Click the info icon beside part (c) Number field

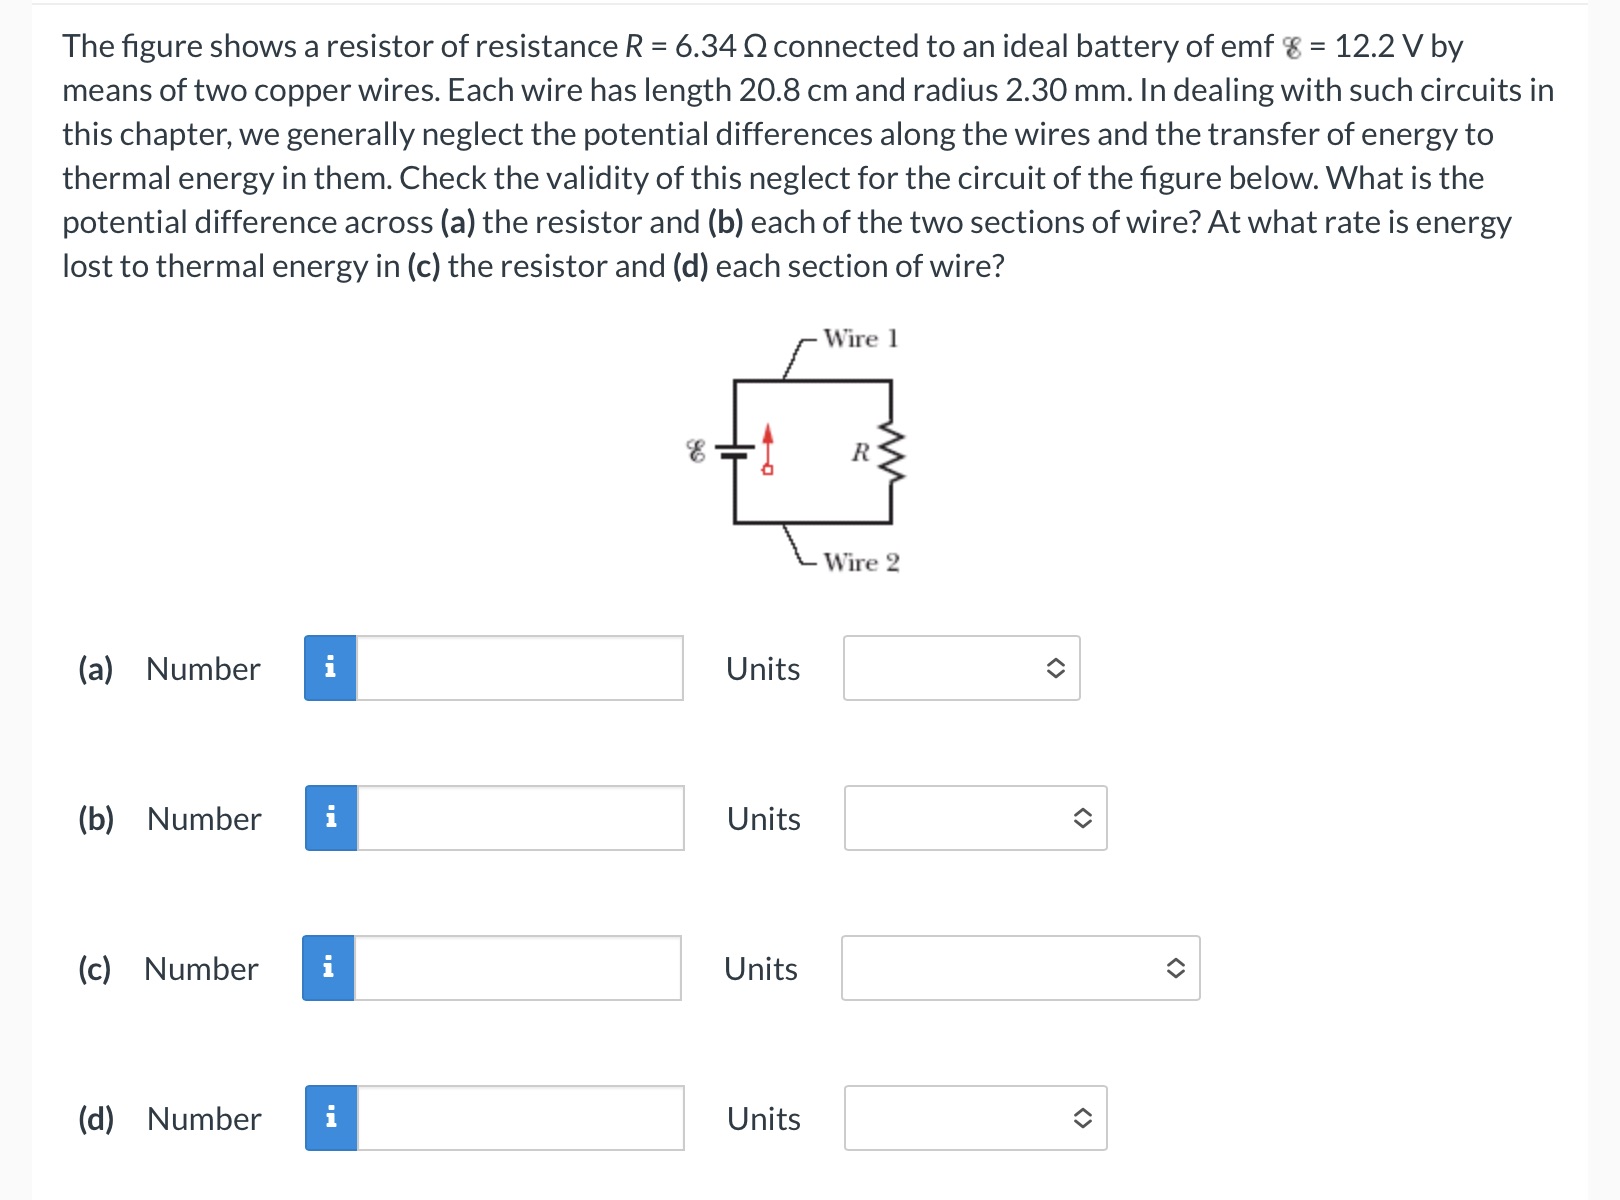coord(330,968)
